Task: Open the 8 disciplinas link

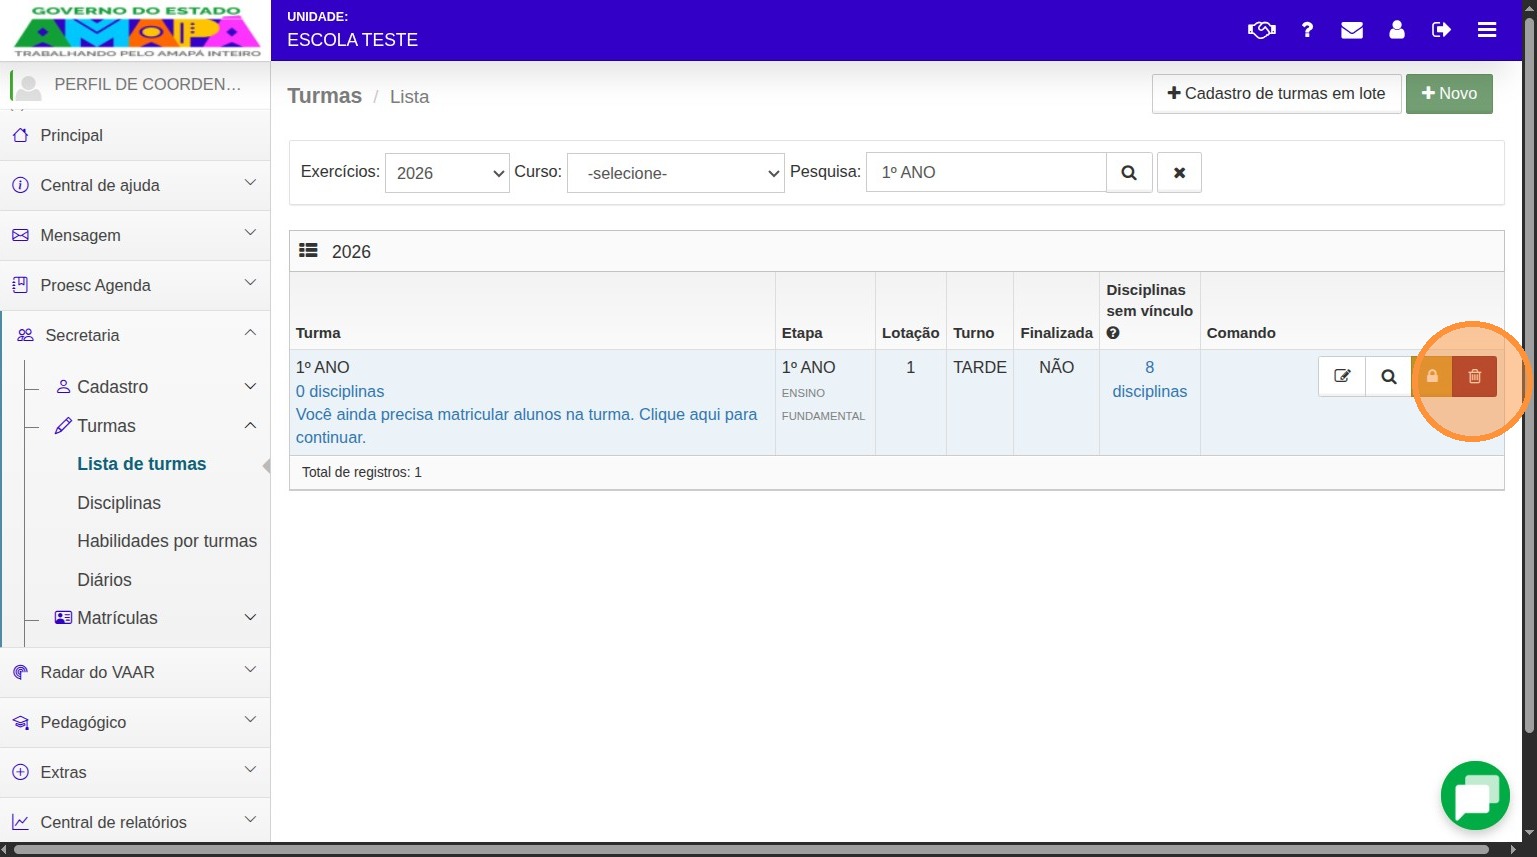Action: pos(1150,379)
